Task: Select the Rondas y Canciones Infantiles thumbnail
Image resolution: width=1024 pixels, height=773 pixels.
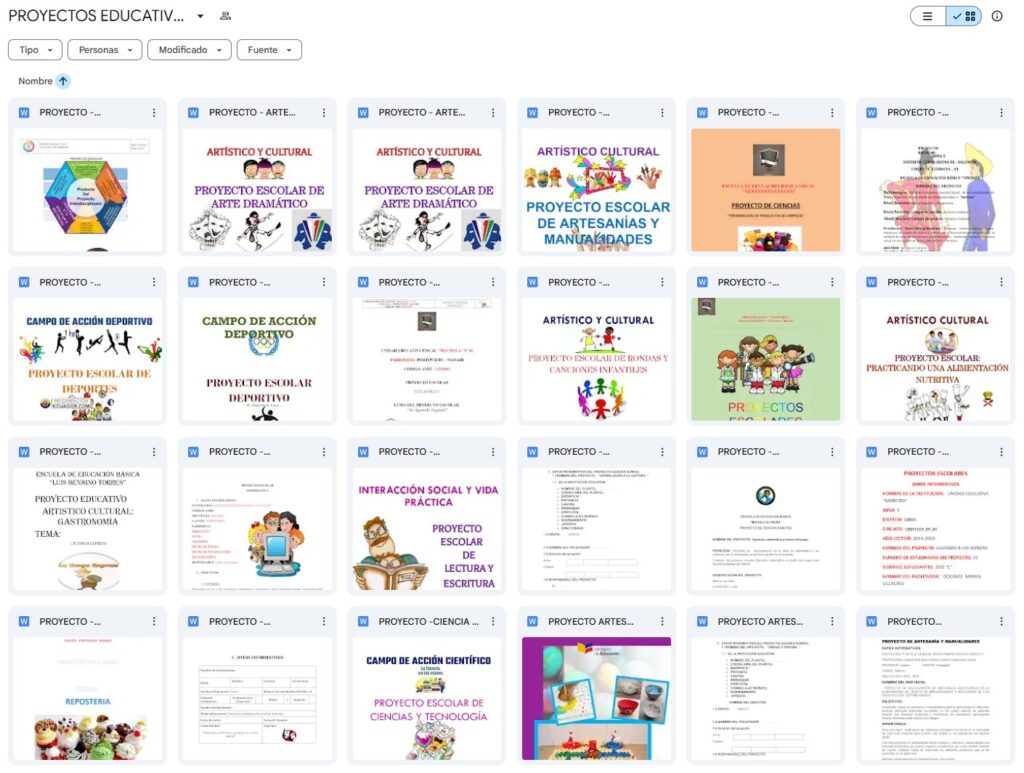Action: tap(596, 358)
